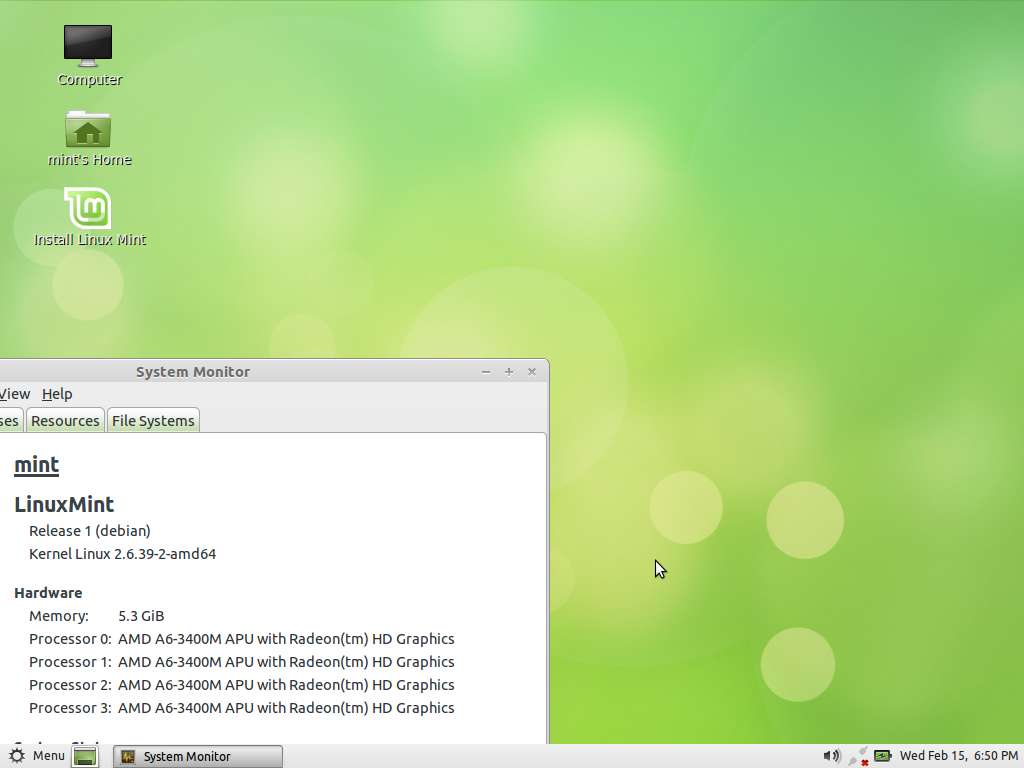Click the Processor 3 row
Image resolution: width=1024 pixels, height=768 pixels.
pyautogui.click(x=242, y=708)
